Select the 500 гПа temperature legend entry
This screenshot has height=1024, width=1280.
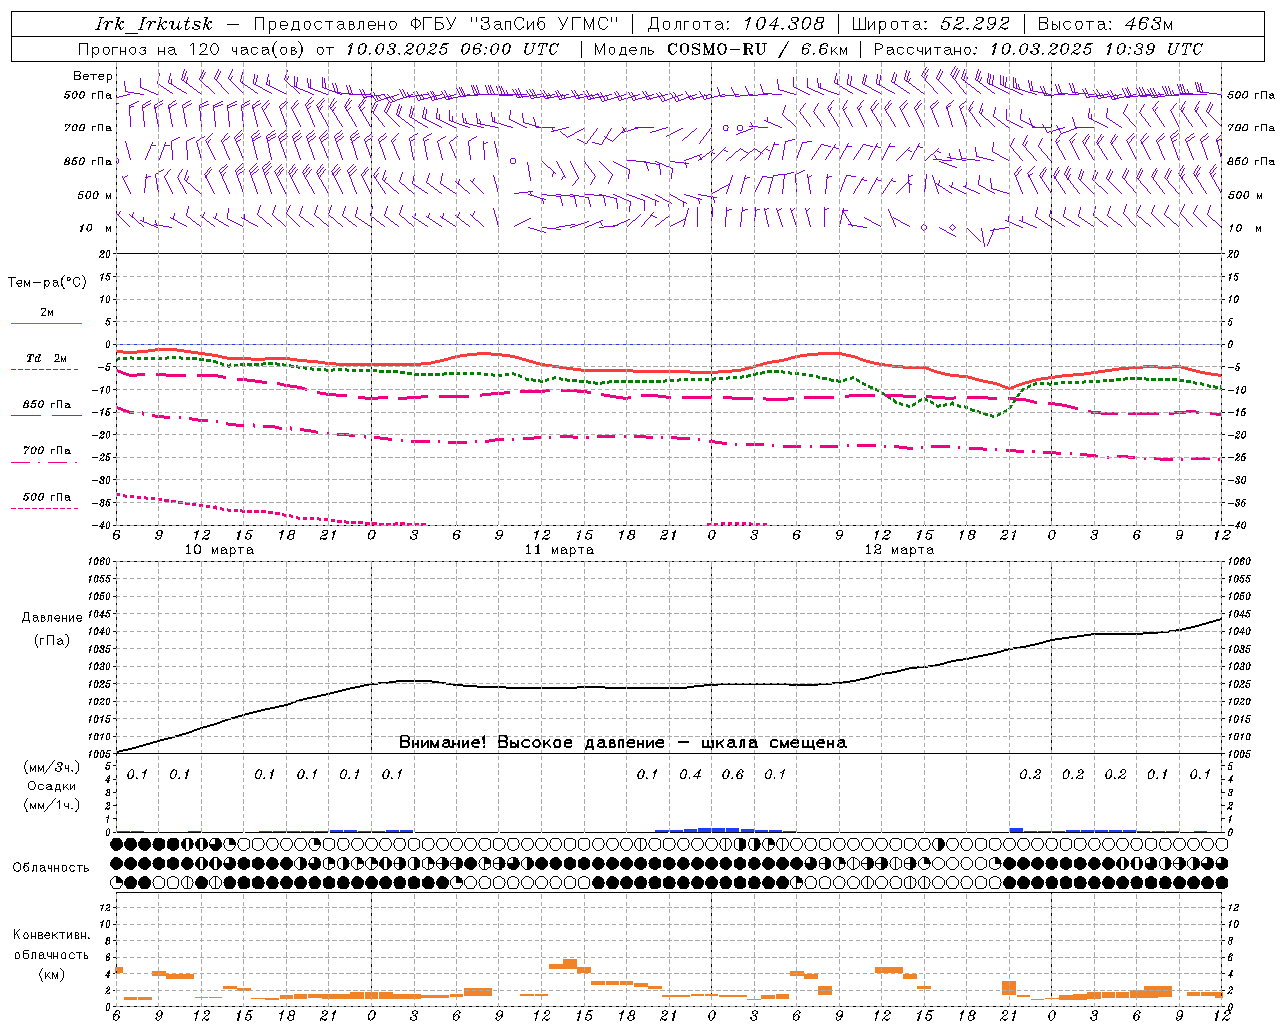tap(46, 500)
